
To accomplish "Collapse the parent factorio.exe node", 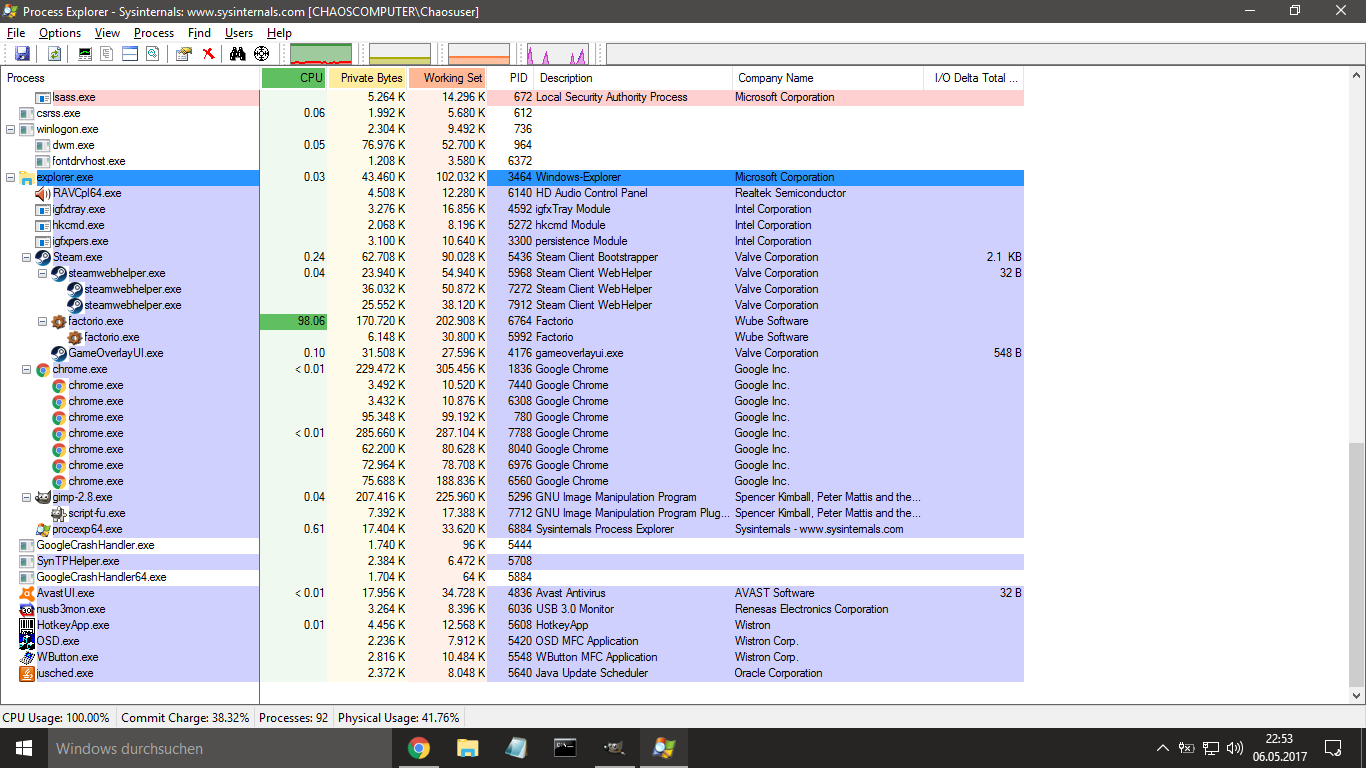I will [43, 321].
